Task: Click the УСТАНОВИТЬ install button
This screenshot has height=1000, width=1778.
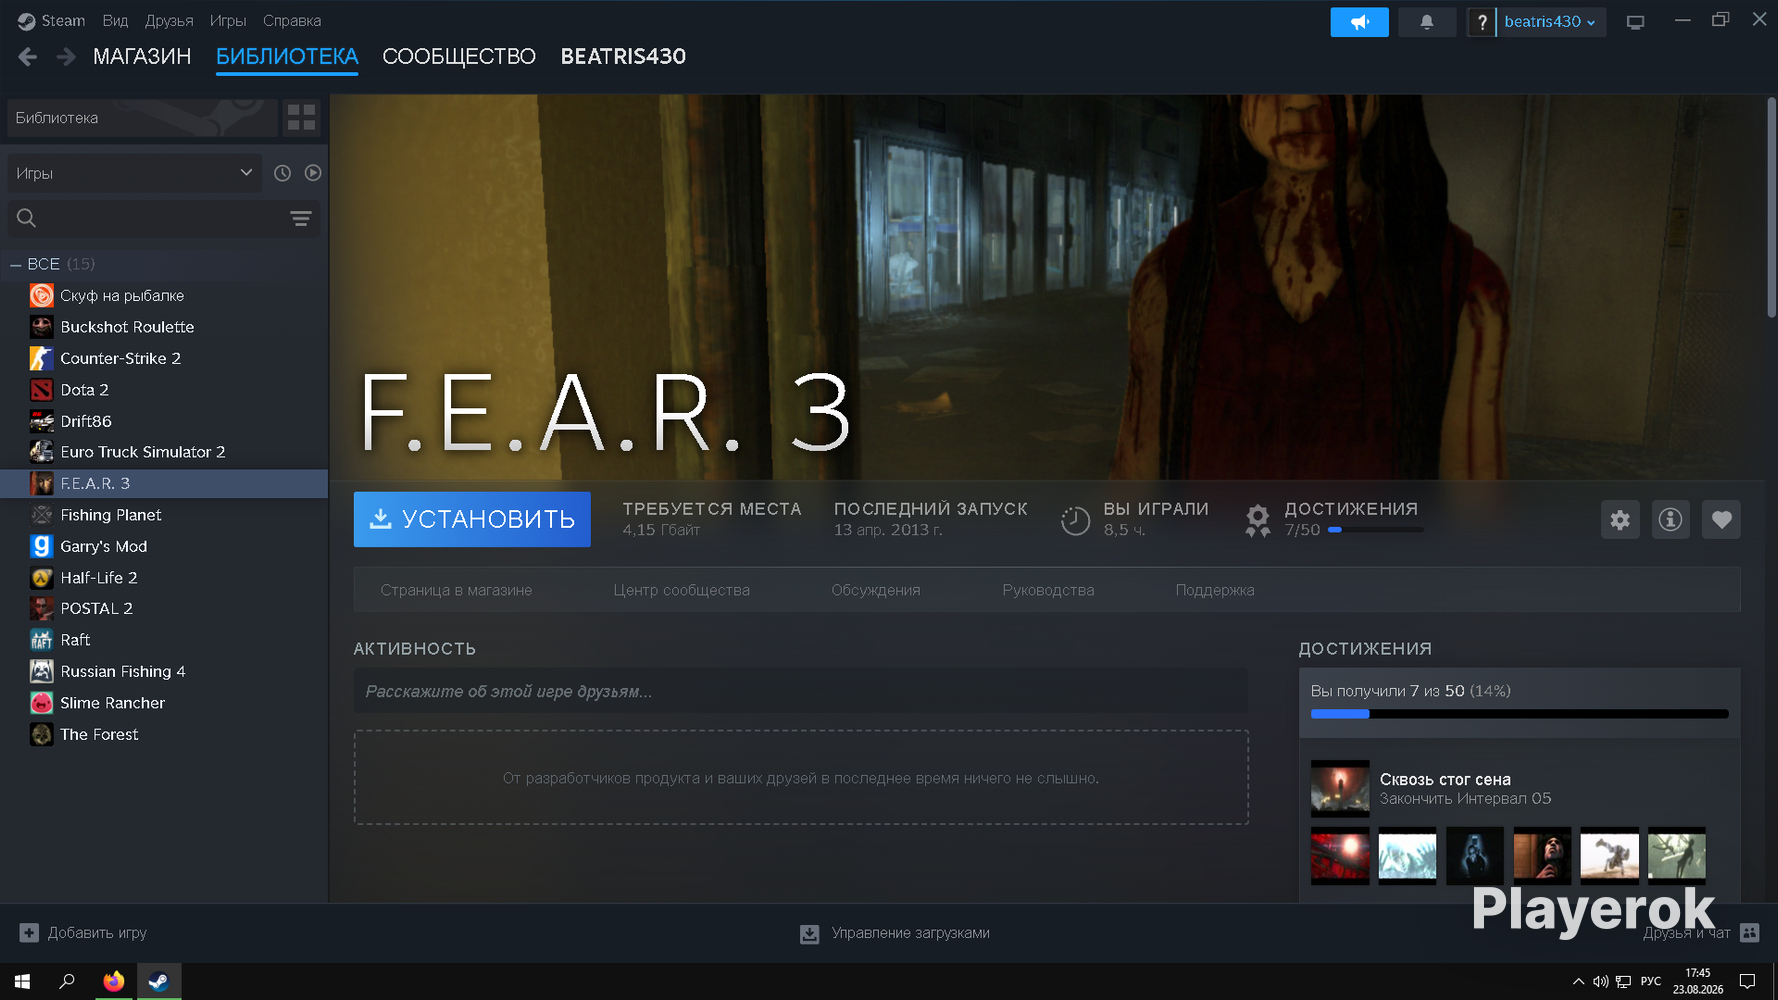Action: (x=472, y=519)
